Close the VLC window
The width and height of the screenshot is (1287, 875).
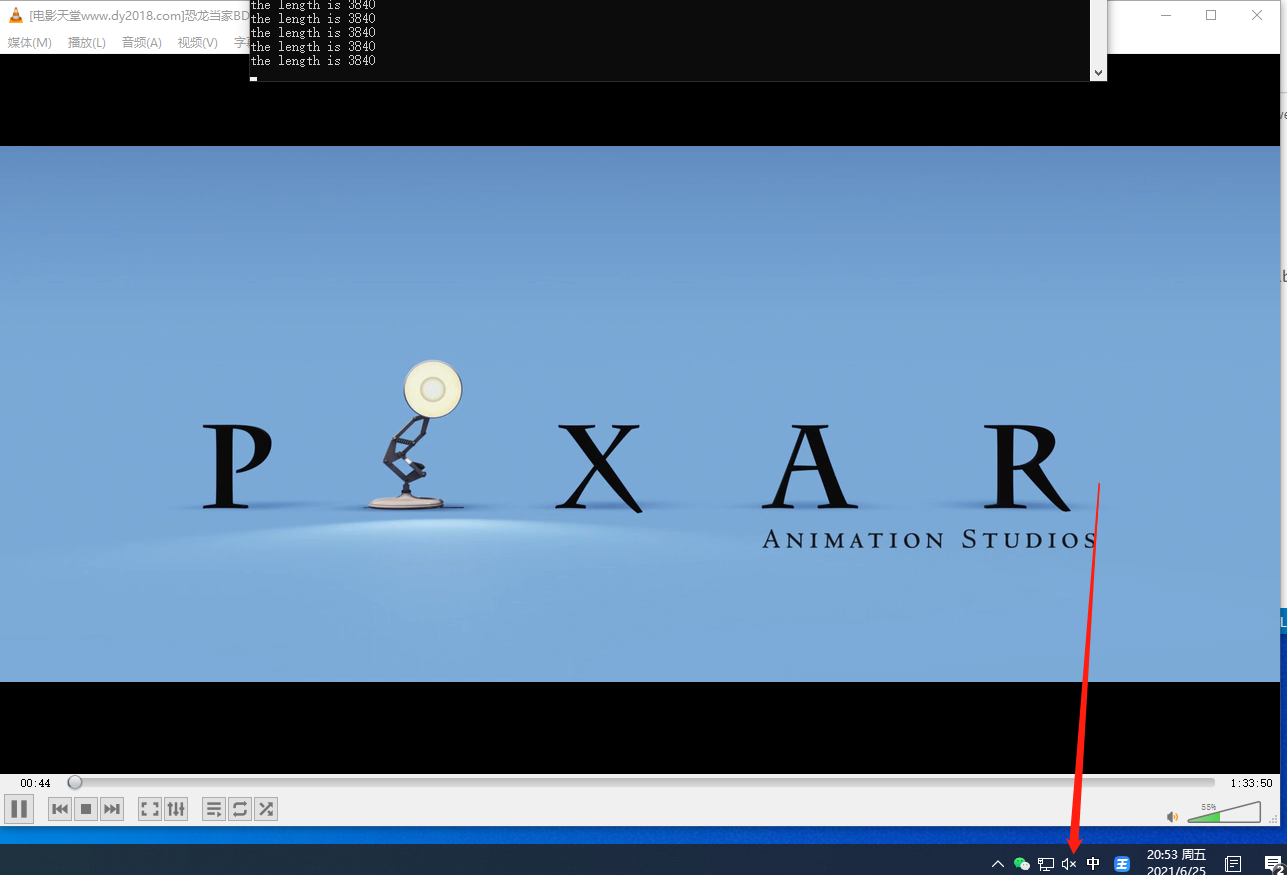pyautogui.click(x=1258, y=15)
